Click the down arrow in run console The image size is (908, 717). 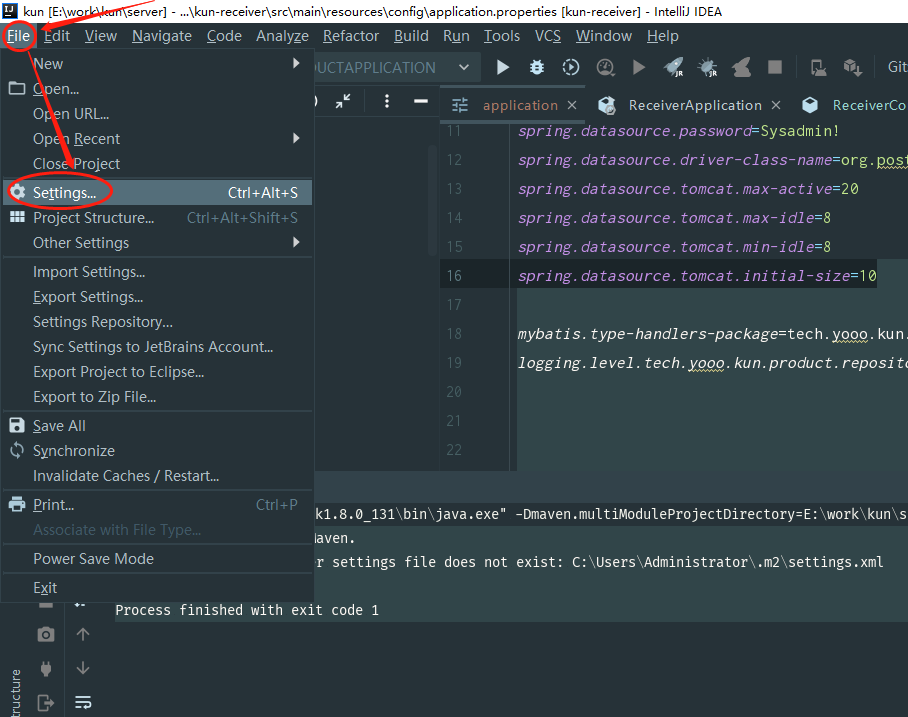83,668
